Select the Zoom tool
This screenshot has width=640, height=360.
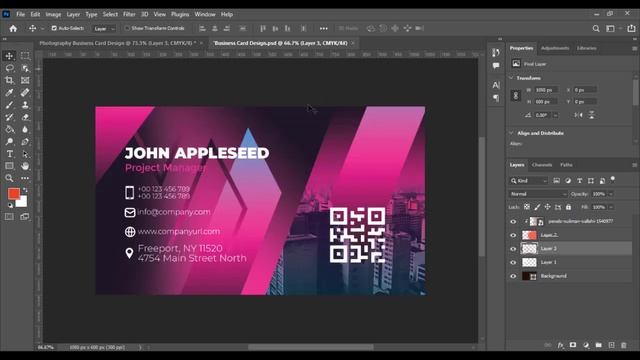tap(9, 178)
